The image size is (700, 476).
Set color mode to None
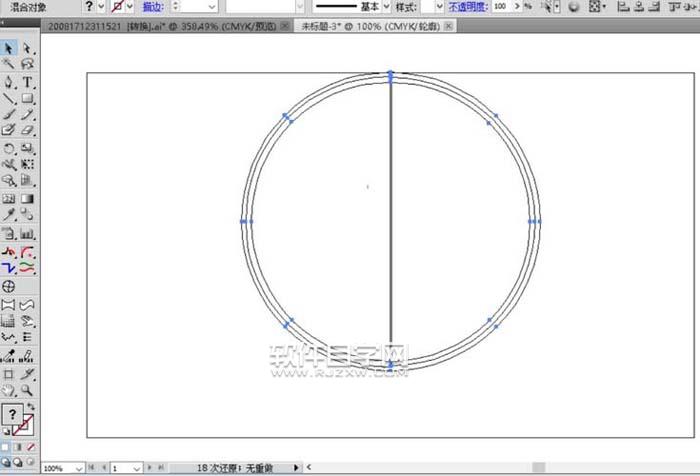(30, 446)
